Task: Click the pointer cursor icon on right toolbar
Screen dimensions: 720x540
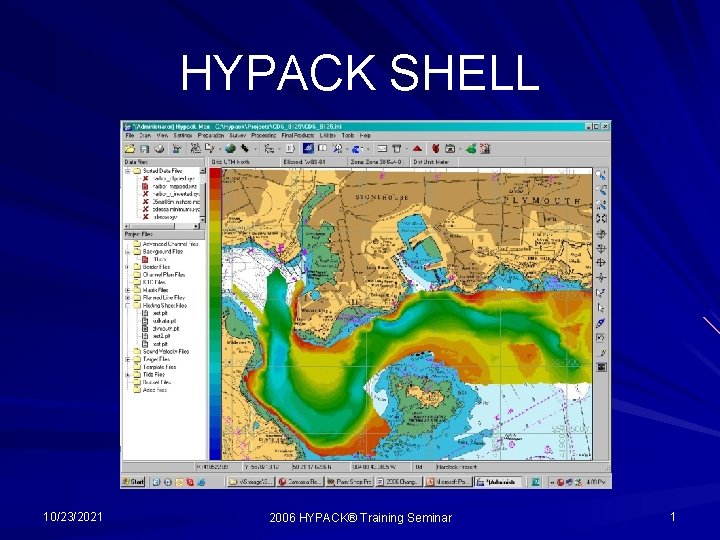Action: point(601,308)
